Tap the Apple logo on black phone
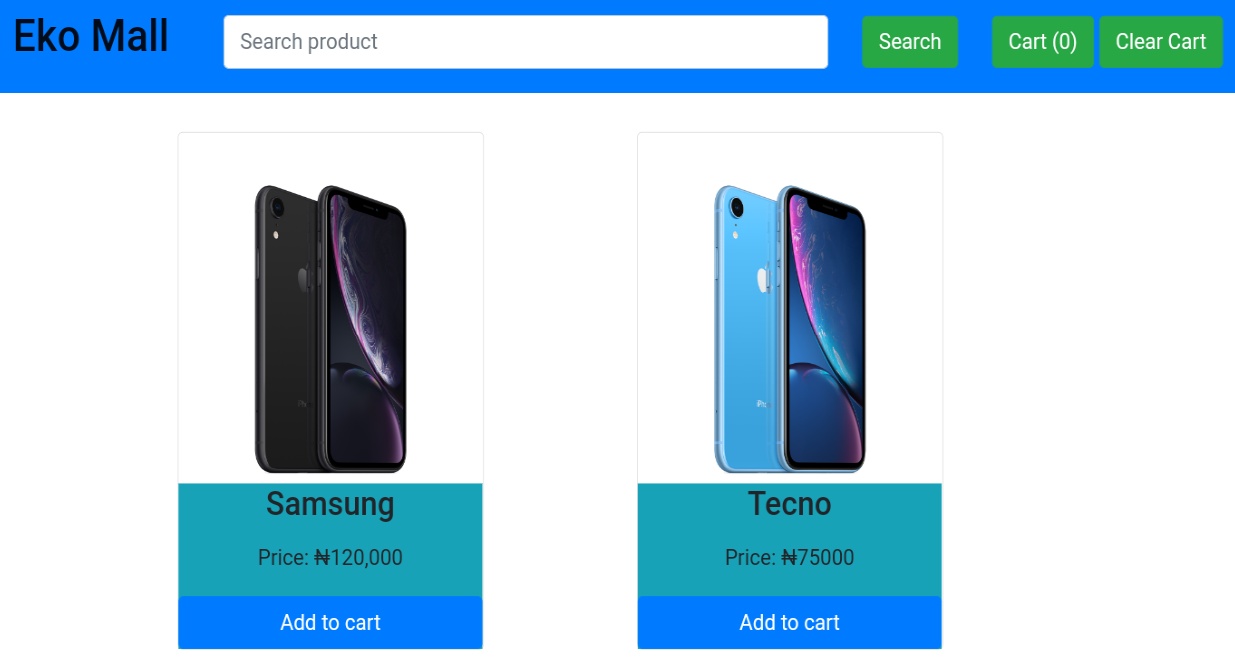1235x669 pixels. pyautogui.click(x=300, y=276)
